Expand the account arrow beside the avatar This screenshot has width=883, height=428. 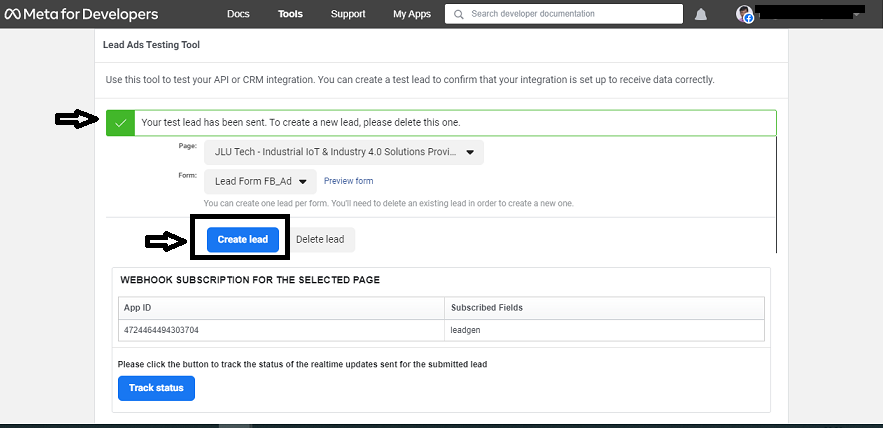[856, 14]
